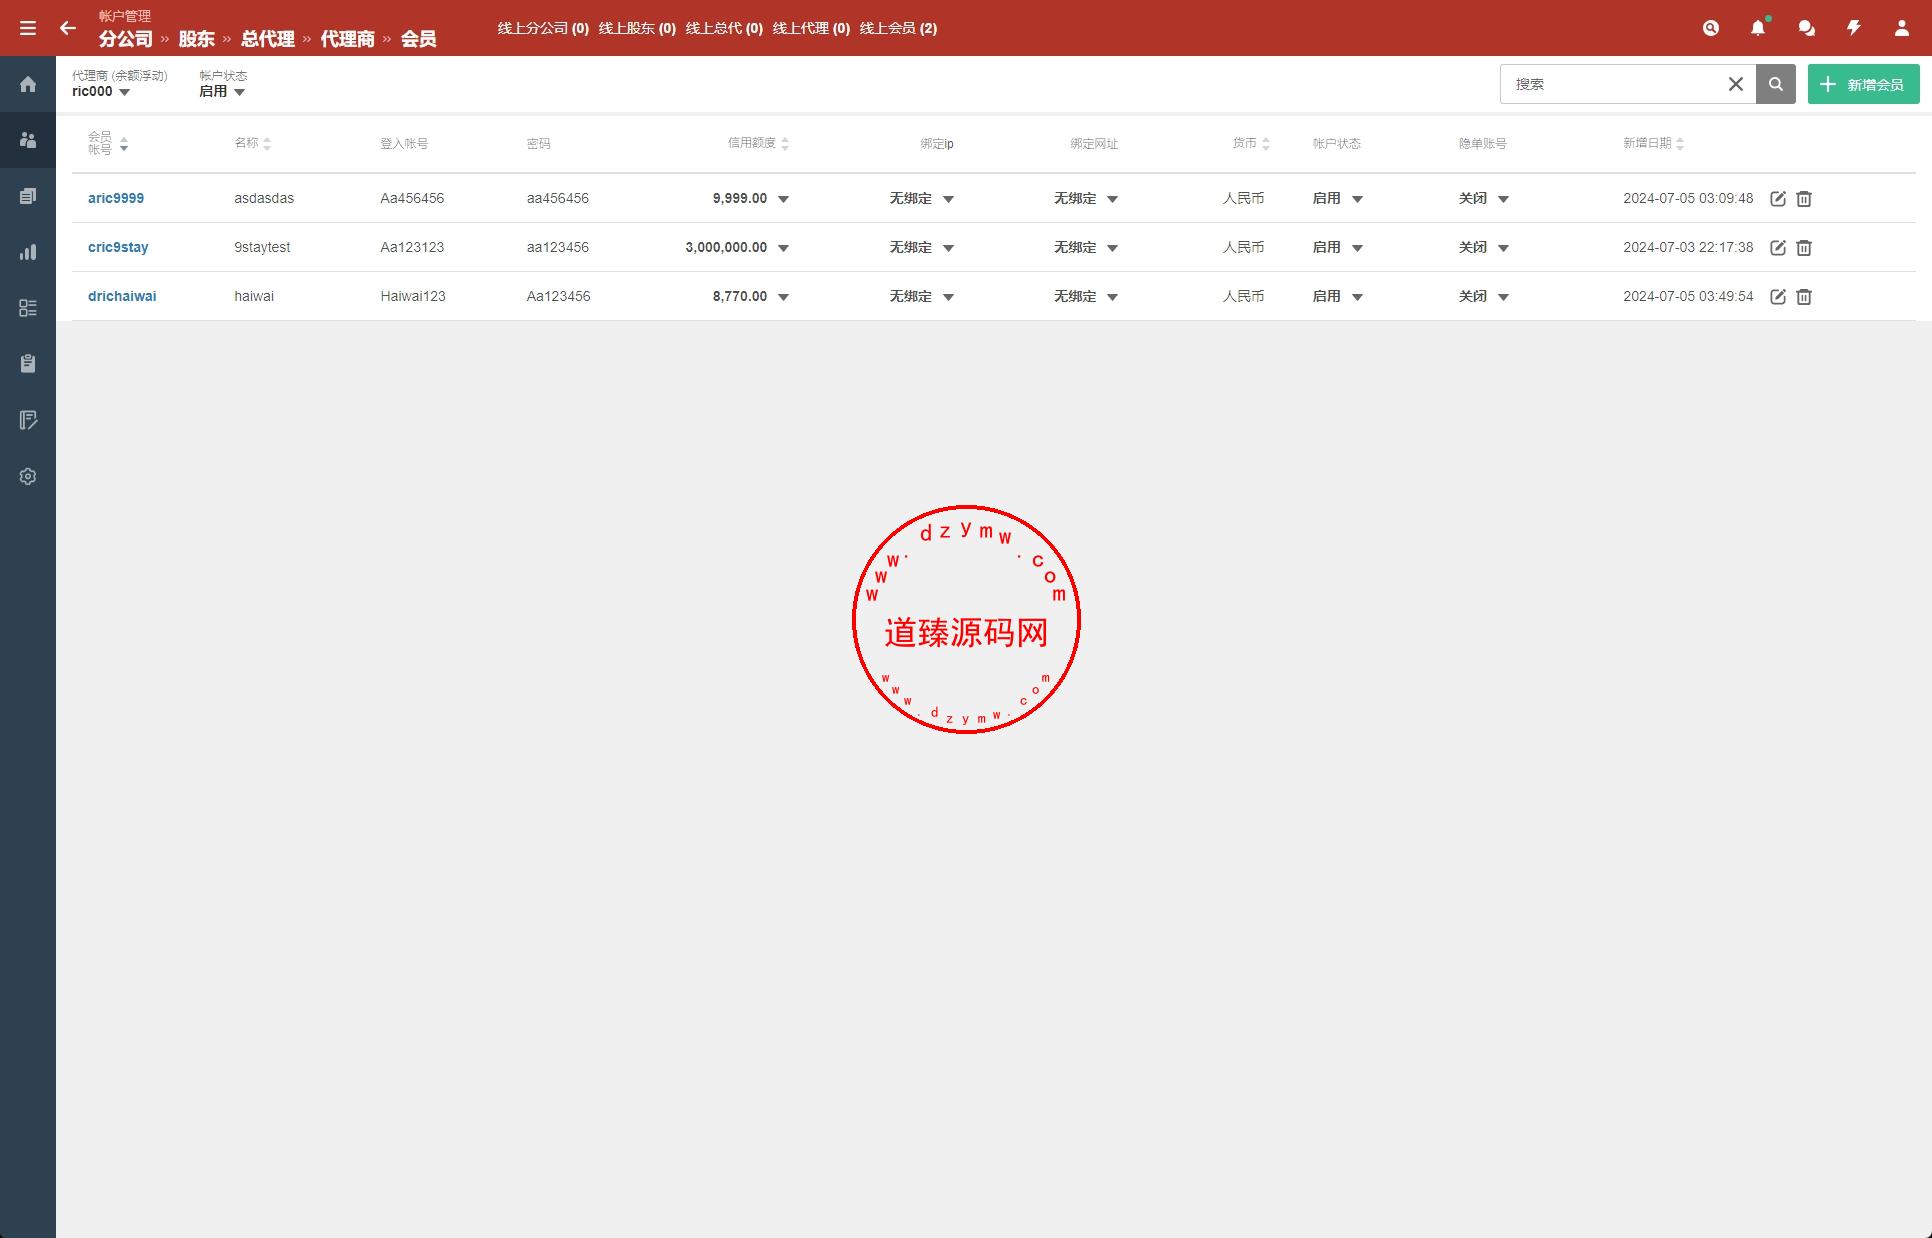Open the notifications bell

[x=1758, y=28]
